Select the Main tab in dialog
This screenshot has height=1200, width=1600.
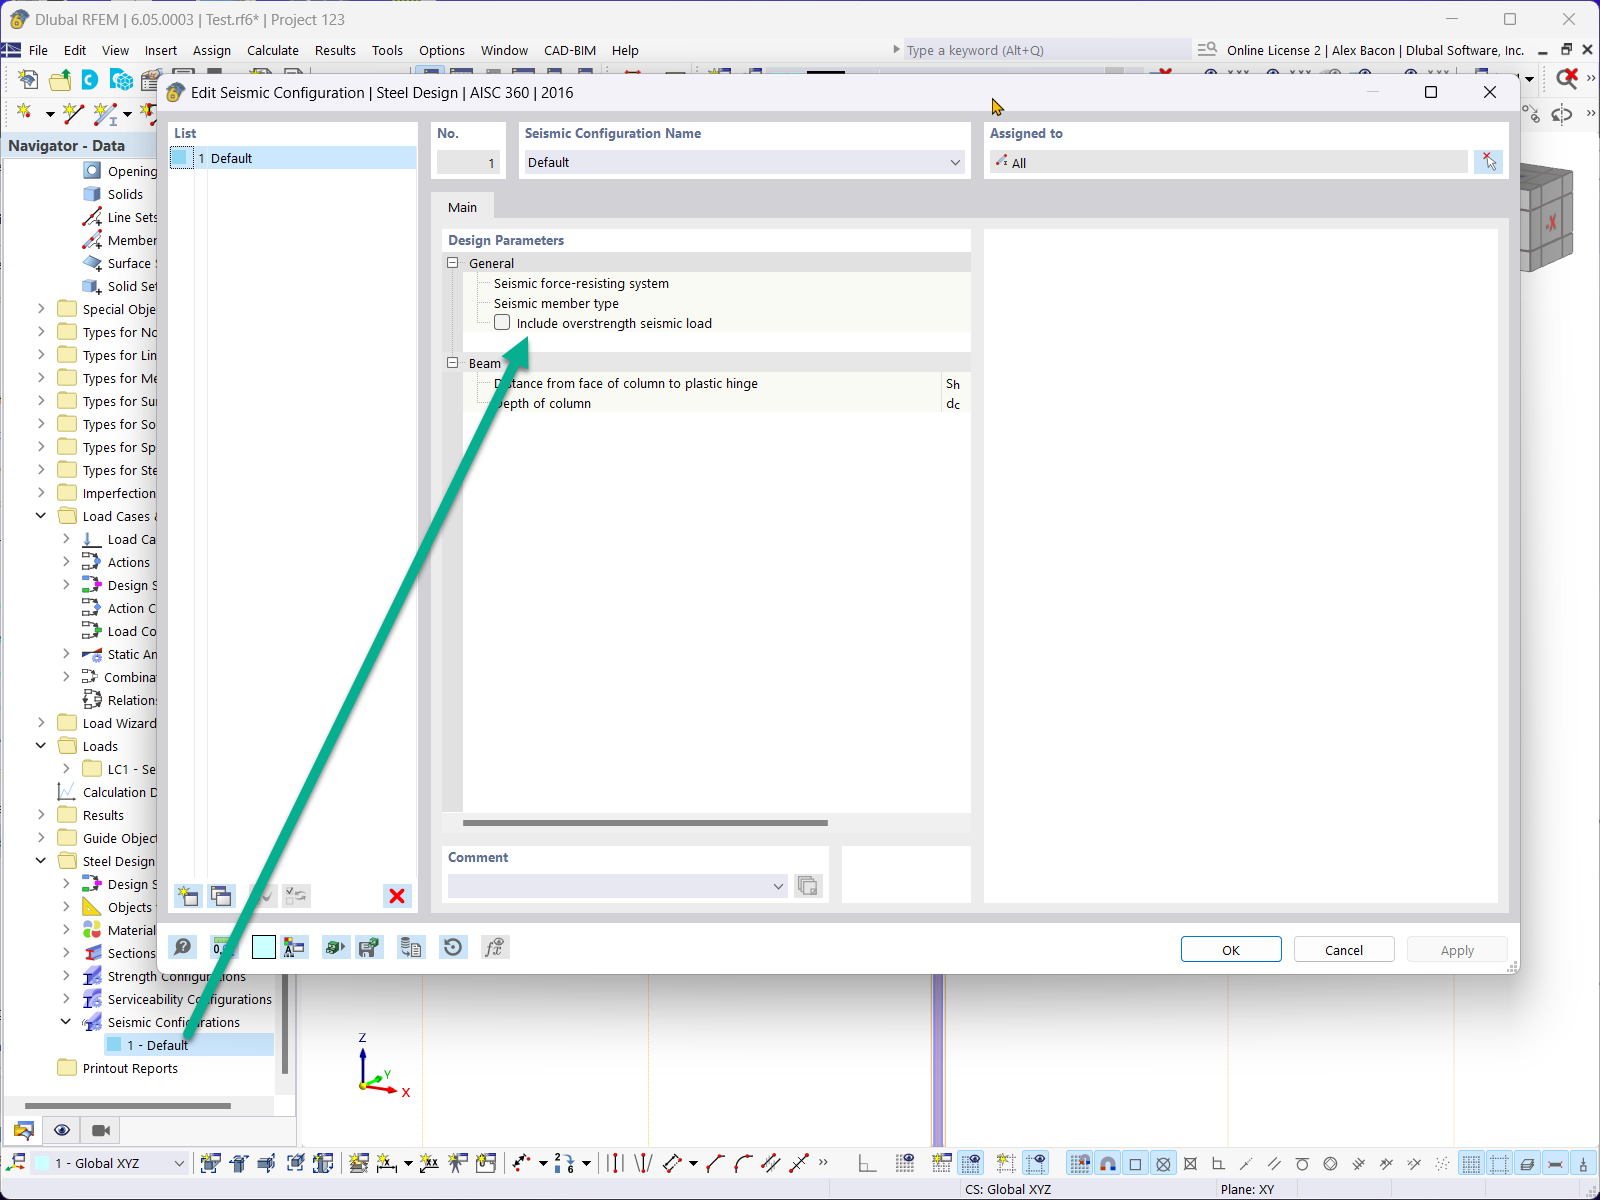pyautogui.click(x=462, y=207)
